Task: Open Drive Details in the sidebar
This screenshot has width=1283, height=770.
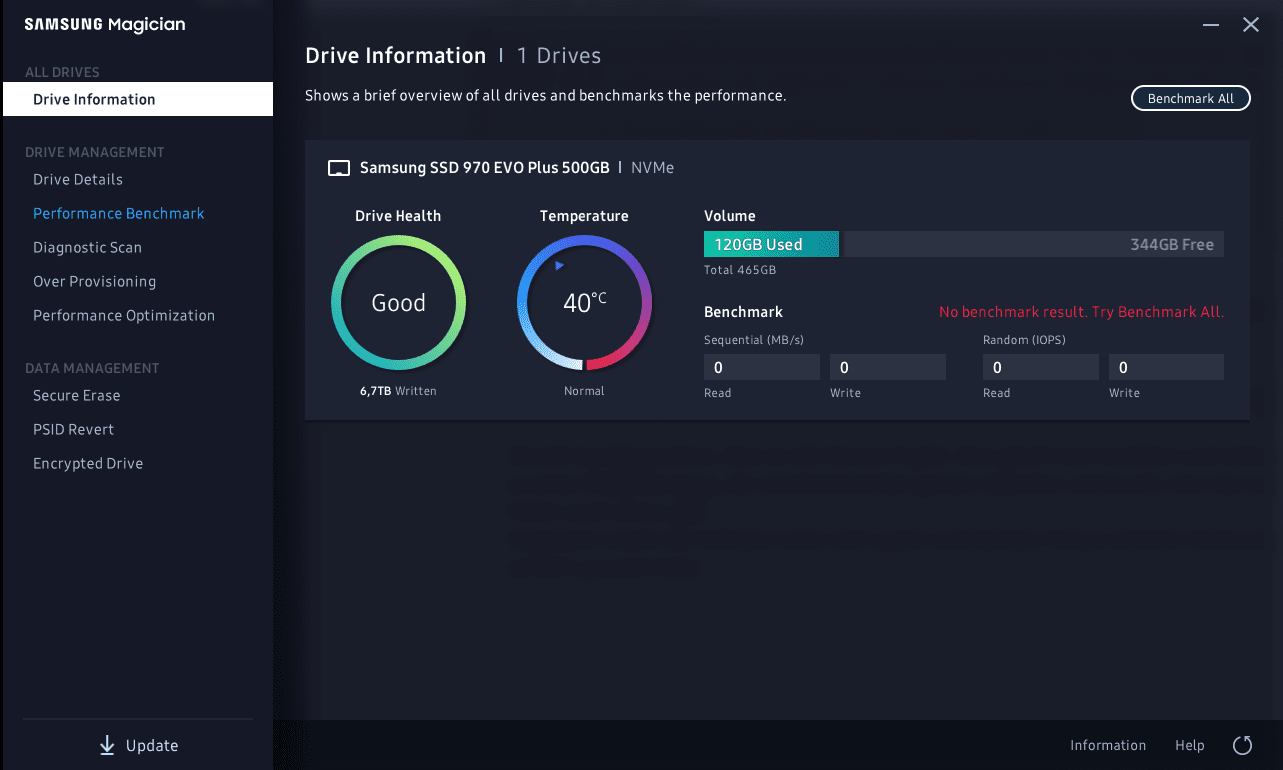Action: coord(78,180)
